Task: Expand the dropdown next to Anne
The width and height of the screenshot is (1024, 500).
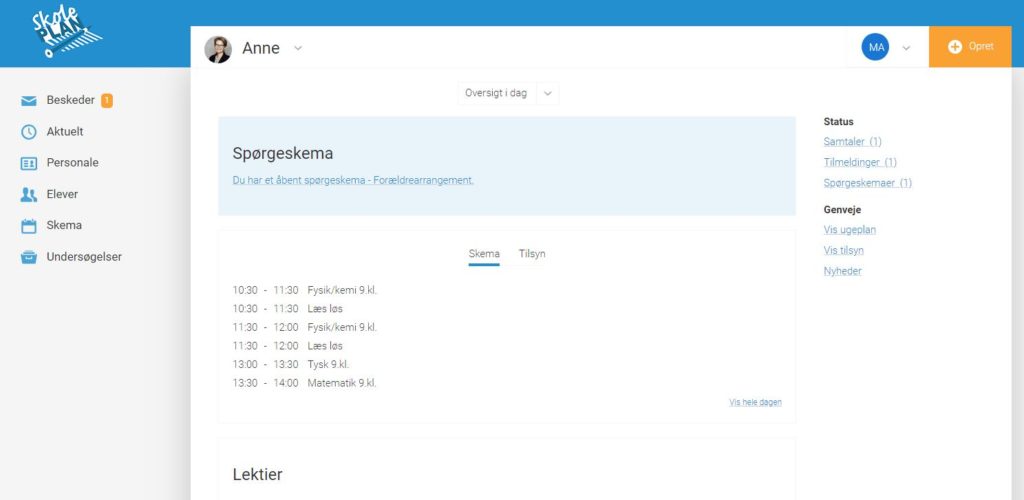Action: (x=298, y=48)
